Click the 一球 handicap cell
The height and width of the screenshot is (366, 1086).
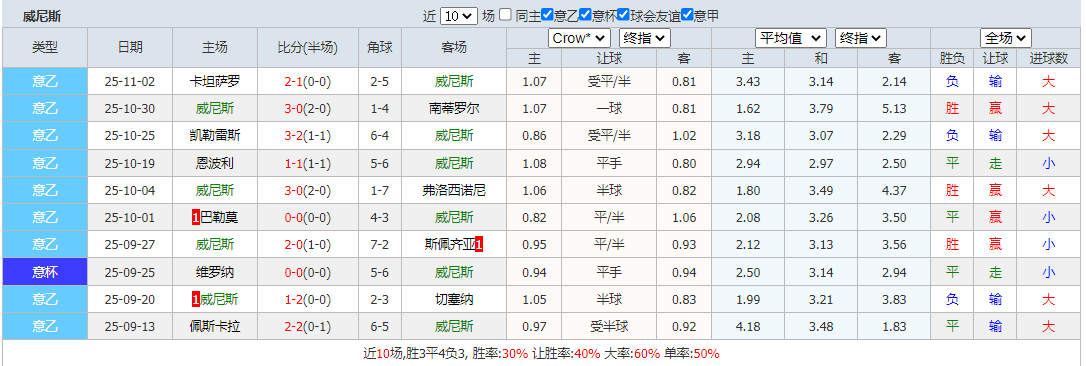coord(609,109)
